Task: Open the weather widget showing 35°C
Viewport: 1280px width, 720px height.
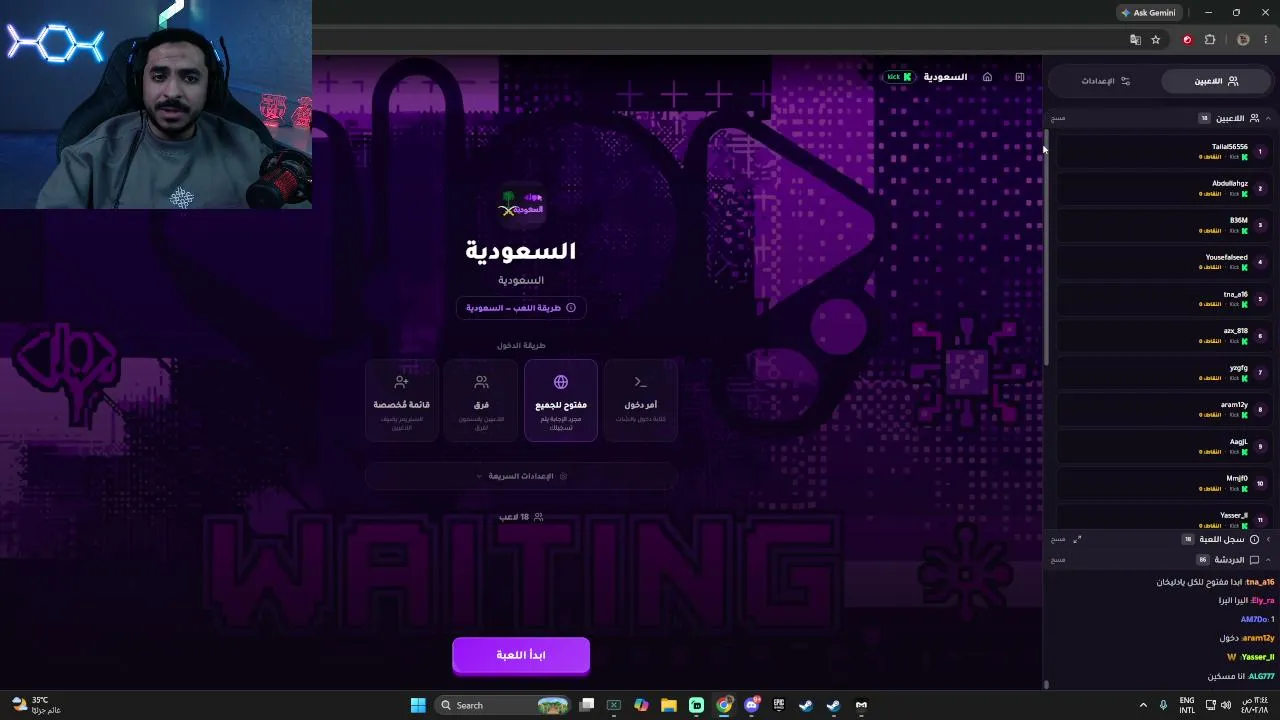Action: [x=35, y=705]
